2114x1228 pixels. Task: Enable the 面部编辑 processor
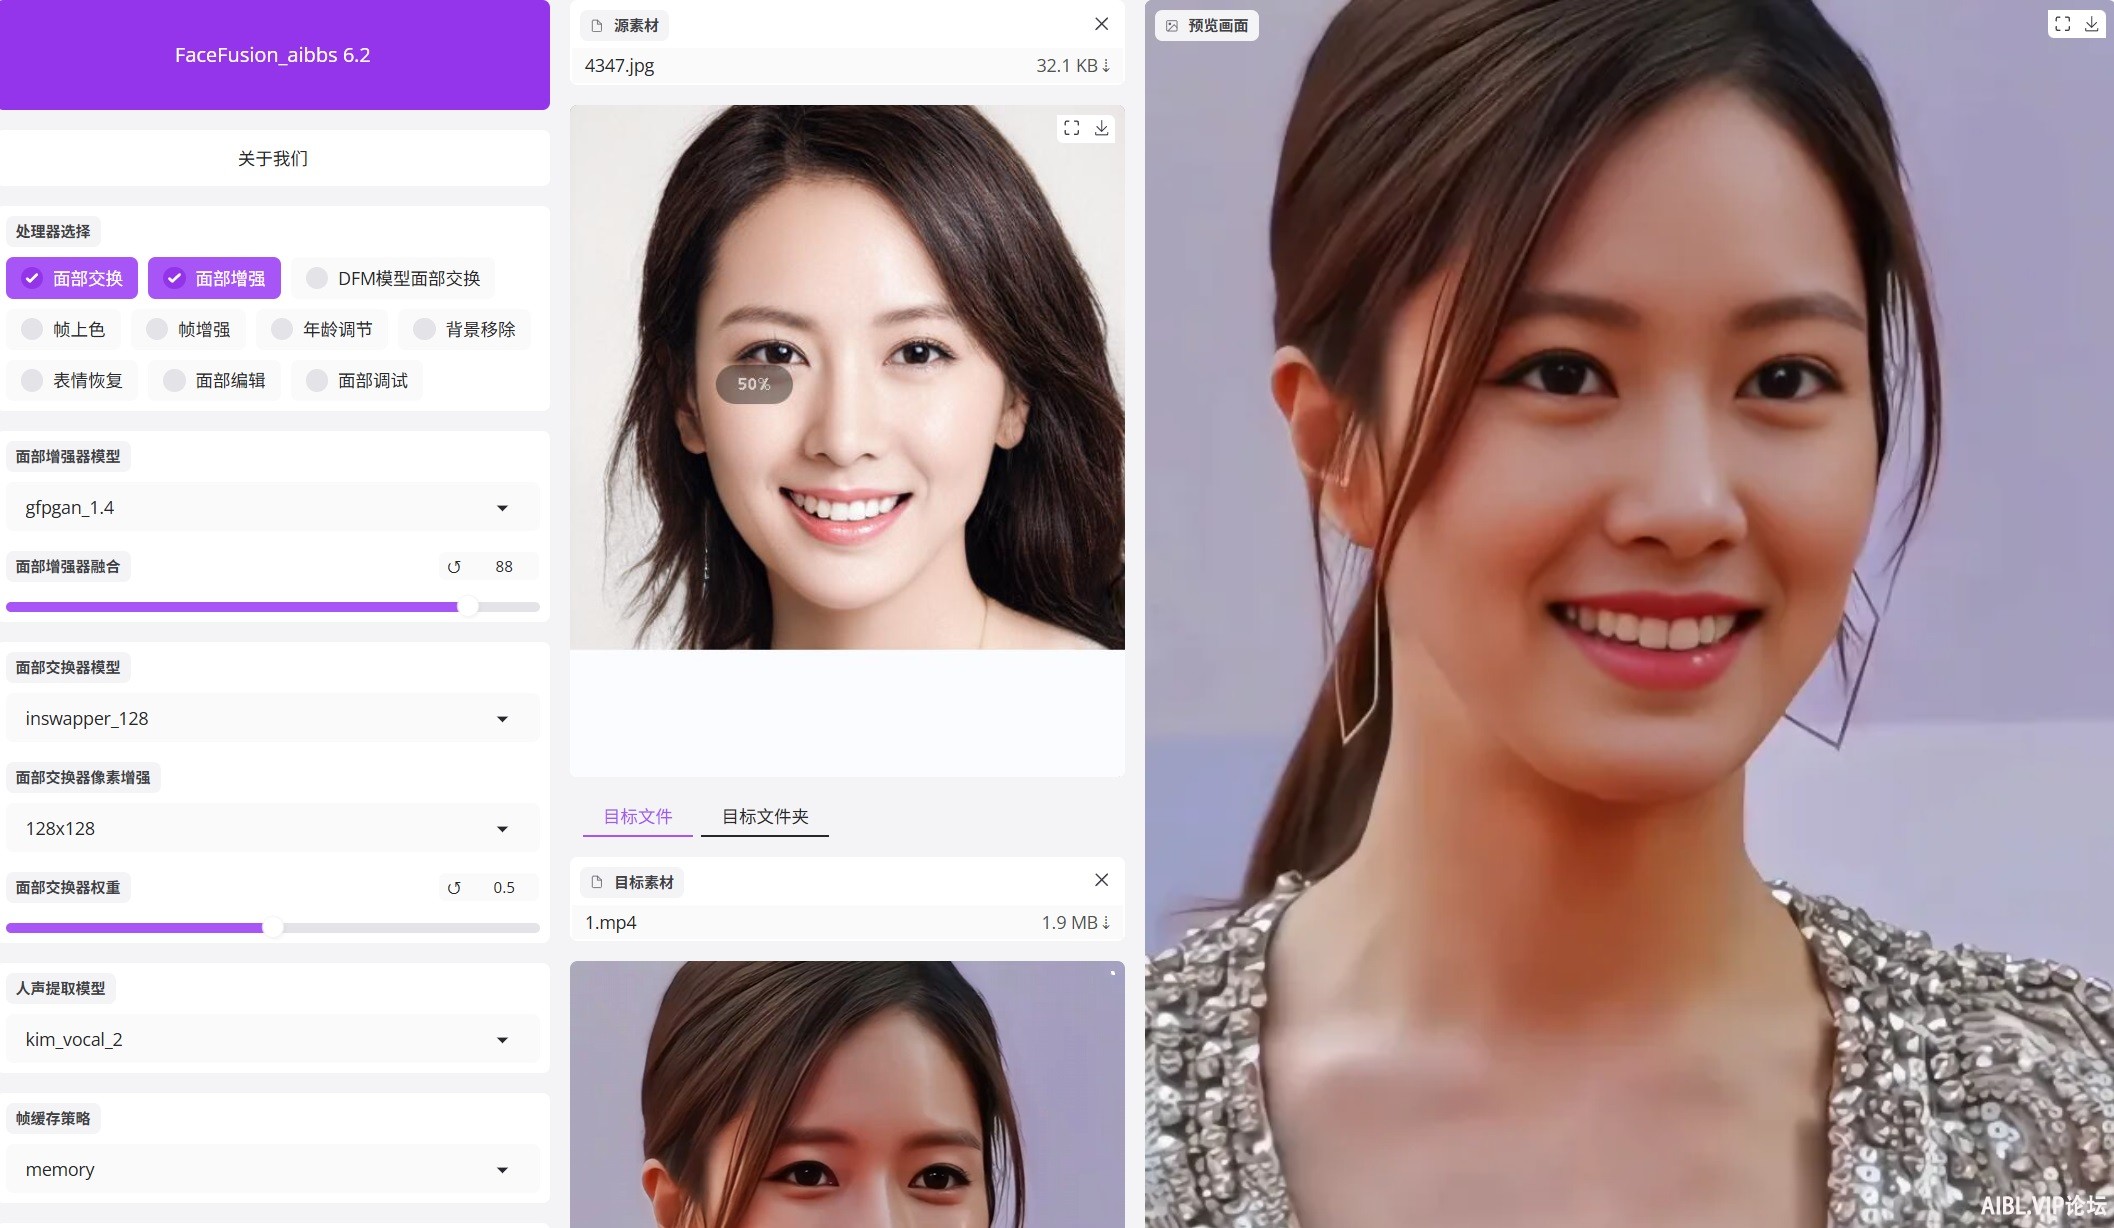coord(214,380)
